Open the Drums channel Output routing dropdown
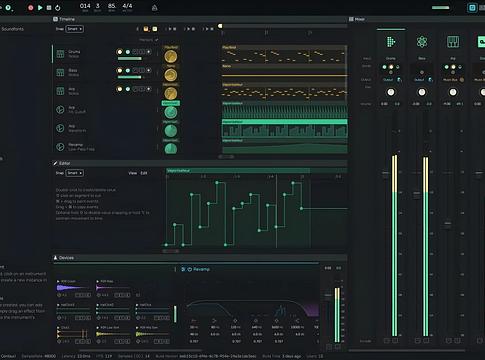Image resolution: width=485 pixels, height=360 pixels. coord(388,80)
